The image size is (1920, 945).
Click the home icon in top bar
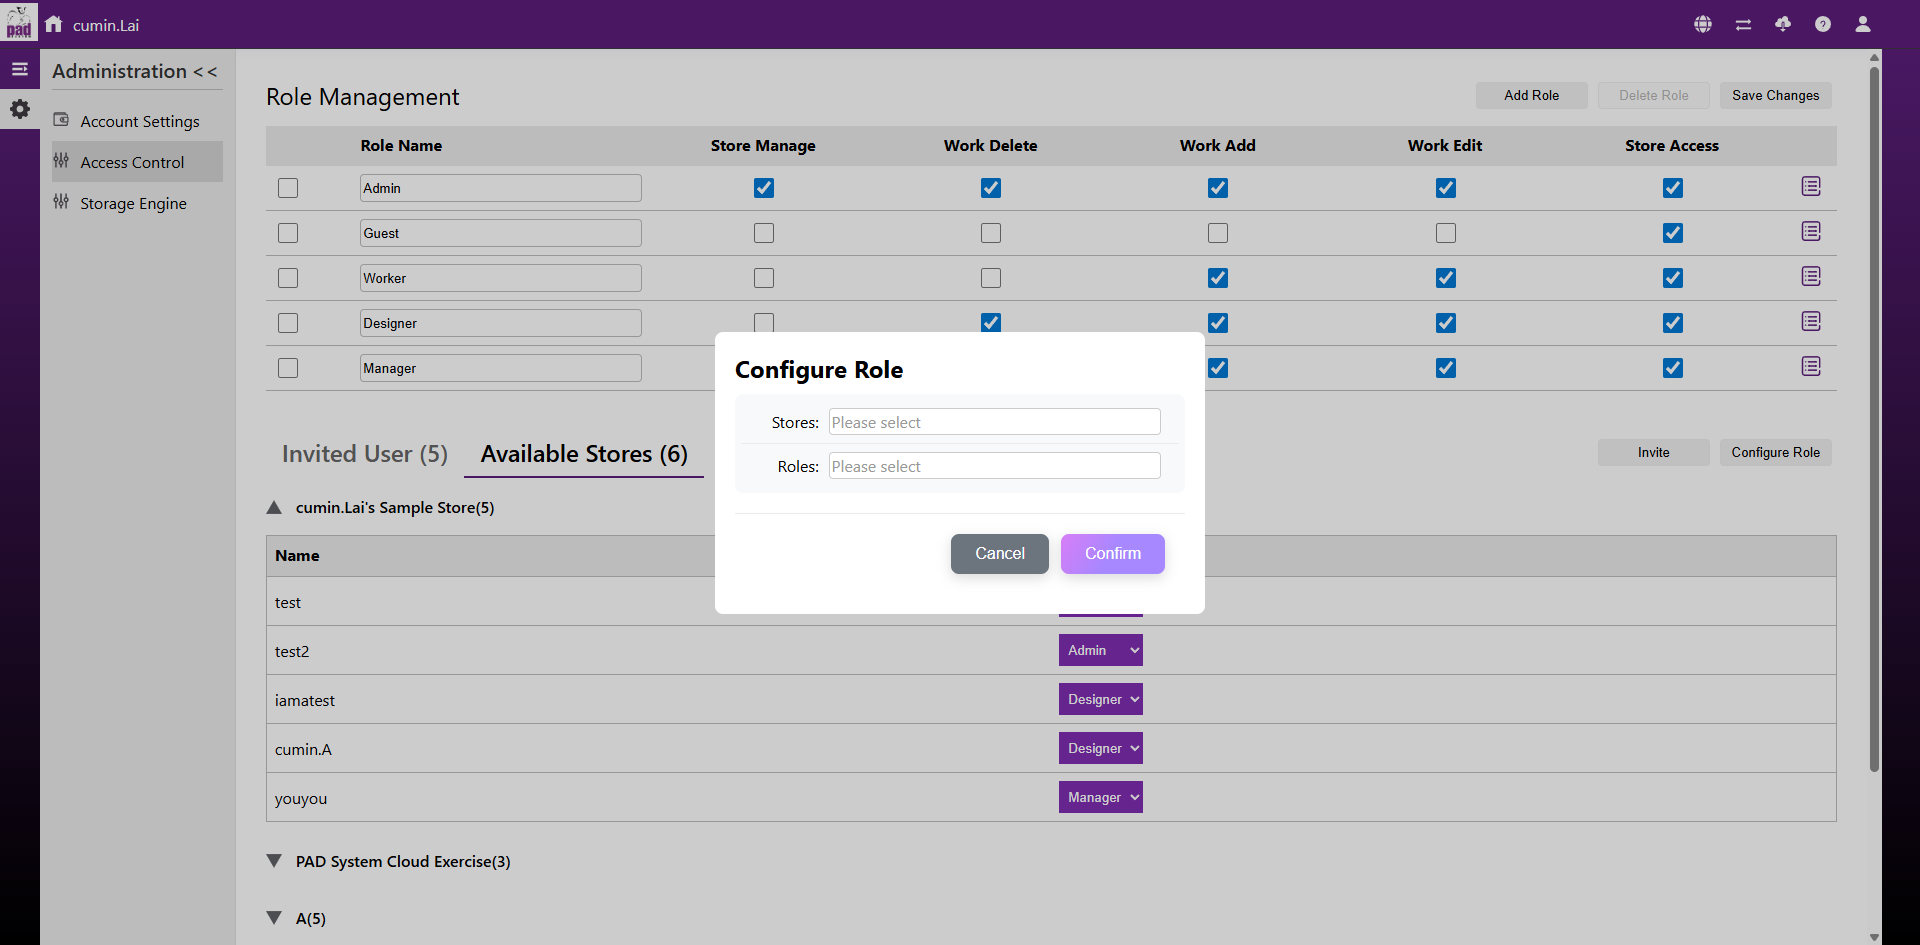tap(54, 24)
